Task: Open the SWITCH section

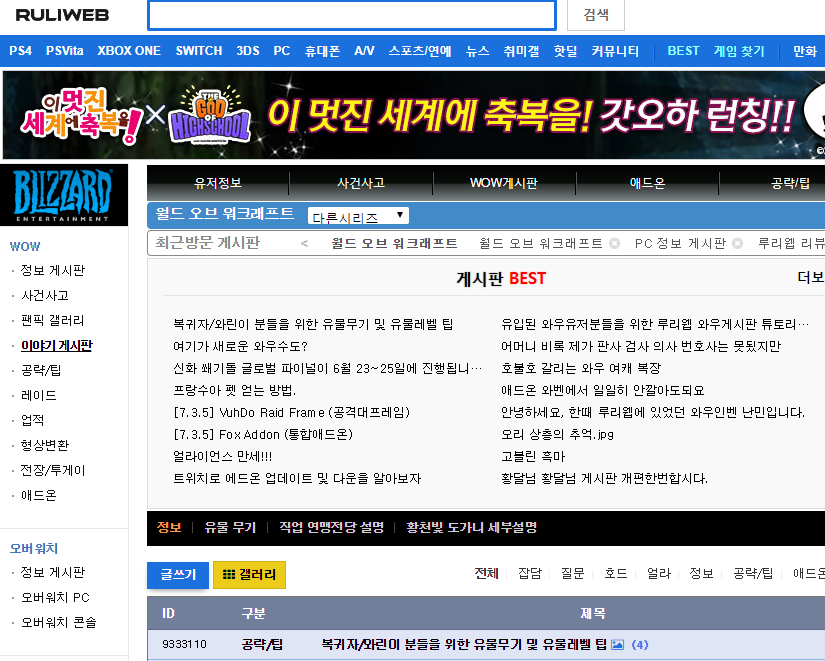Action: click(x=199, y=51)
